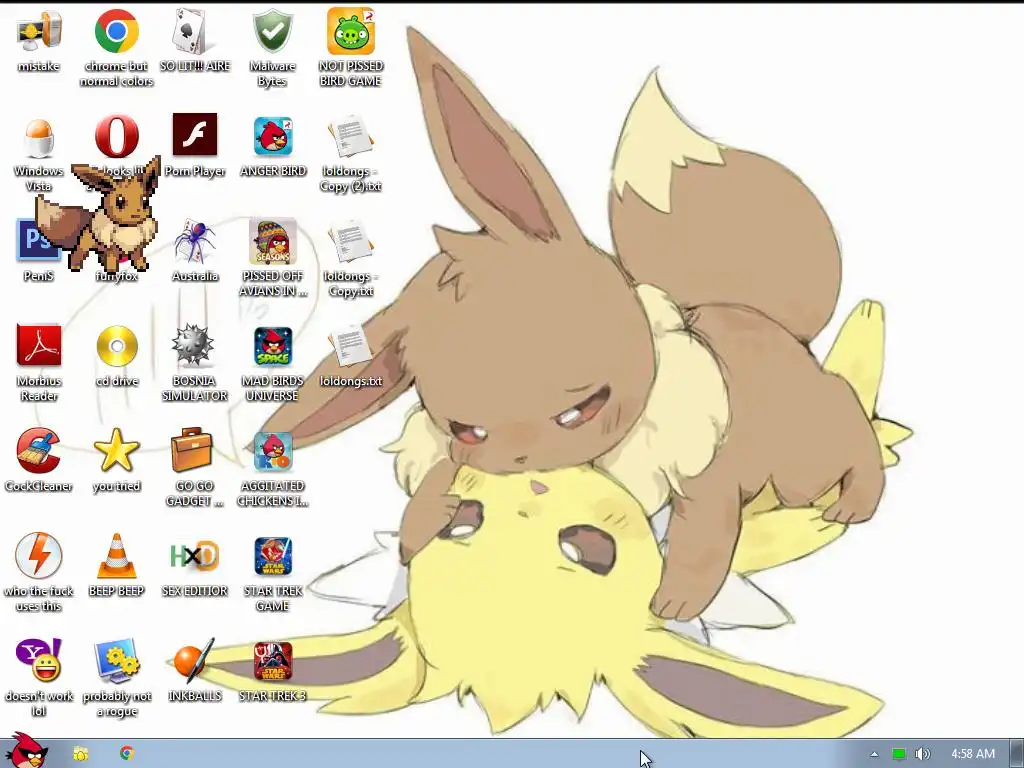Screen dimensions: 1024x768
Task: Launch 'chrome but normal colors' shortcut
Action: 116,31
